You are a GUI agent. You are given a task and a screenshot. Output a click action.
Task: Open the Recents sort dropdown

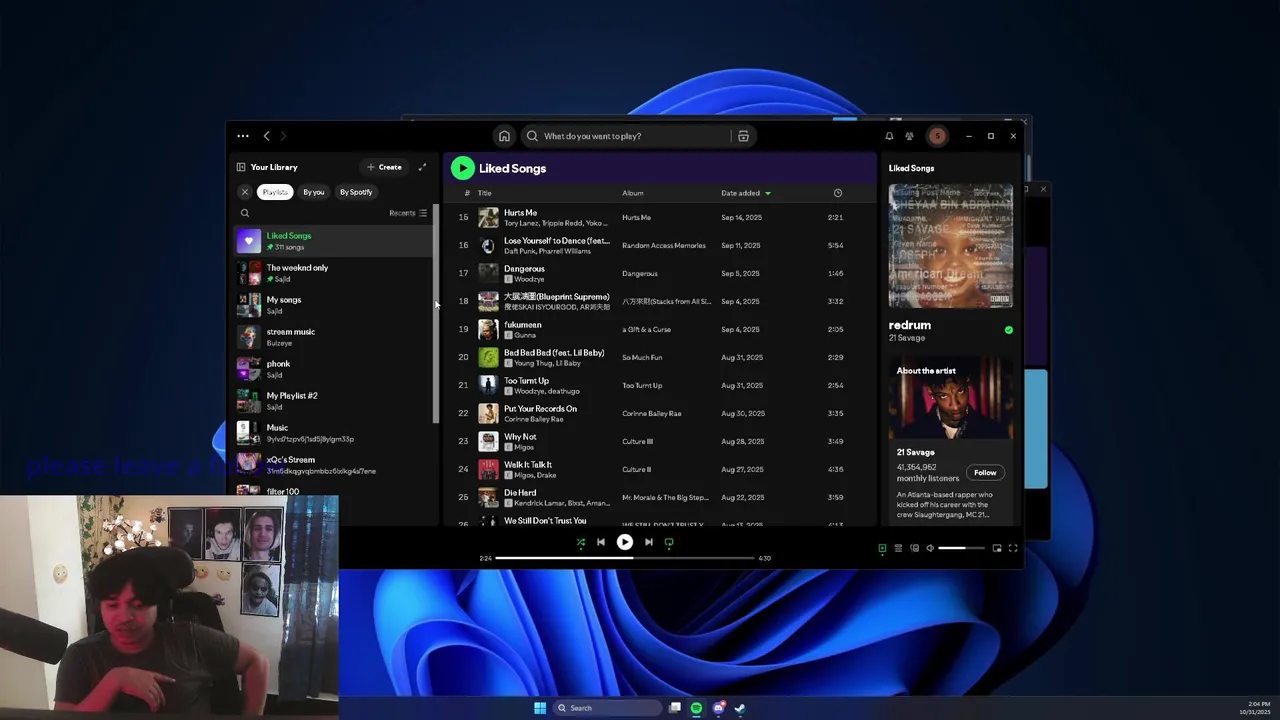point(408,213)
